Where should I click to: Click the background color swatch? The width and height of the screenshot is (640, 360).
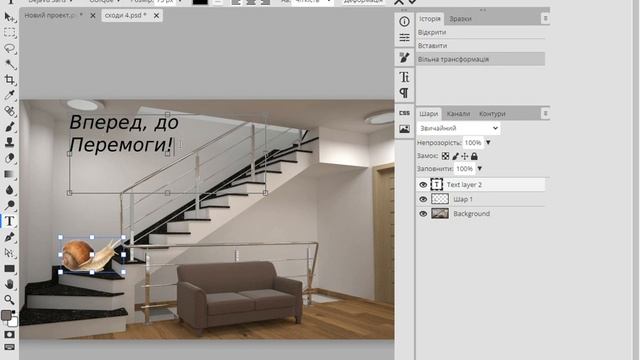(x=13, y=322)
